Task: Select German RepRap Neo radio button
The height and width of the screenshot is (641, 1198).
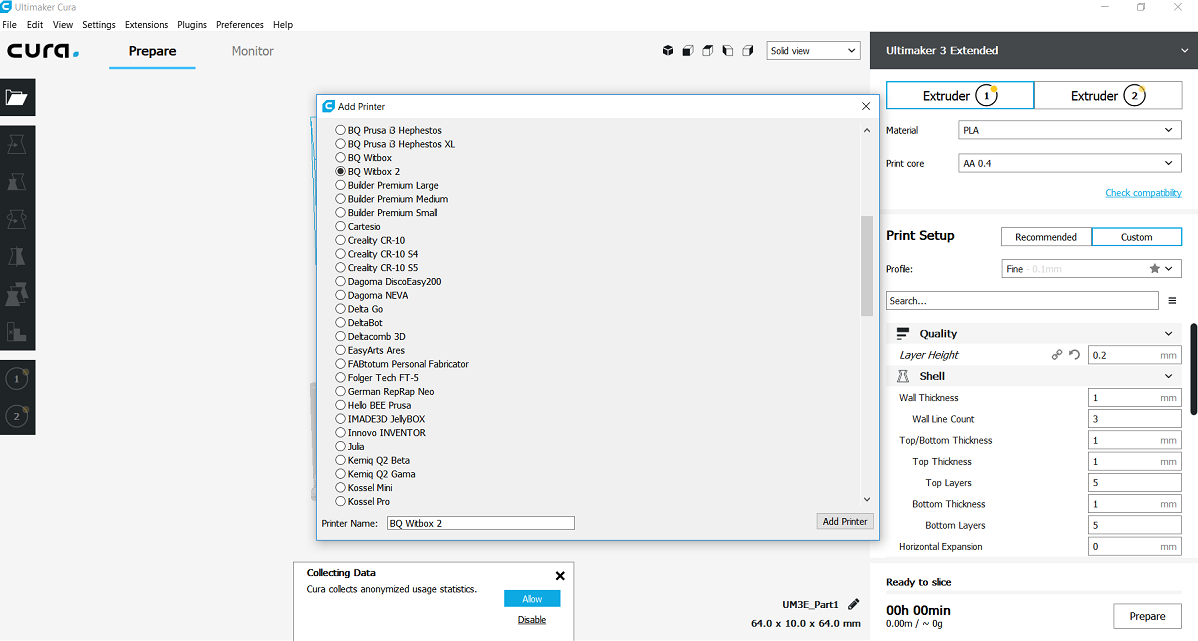Action: pyautogui.click(x=340, y=391)
